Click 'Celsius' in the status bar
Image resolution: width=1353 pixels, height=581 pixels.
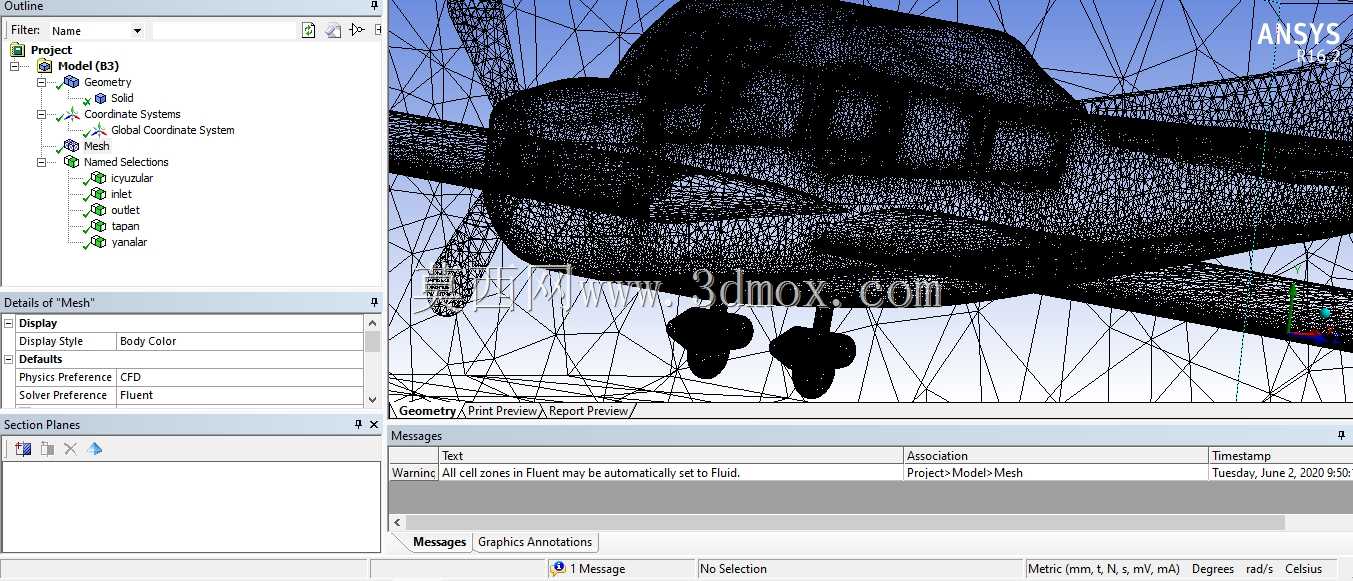pyautogui.click(x=1303, y=569)
